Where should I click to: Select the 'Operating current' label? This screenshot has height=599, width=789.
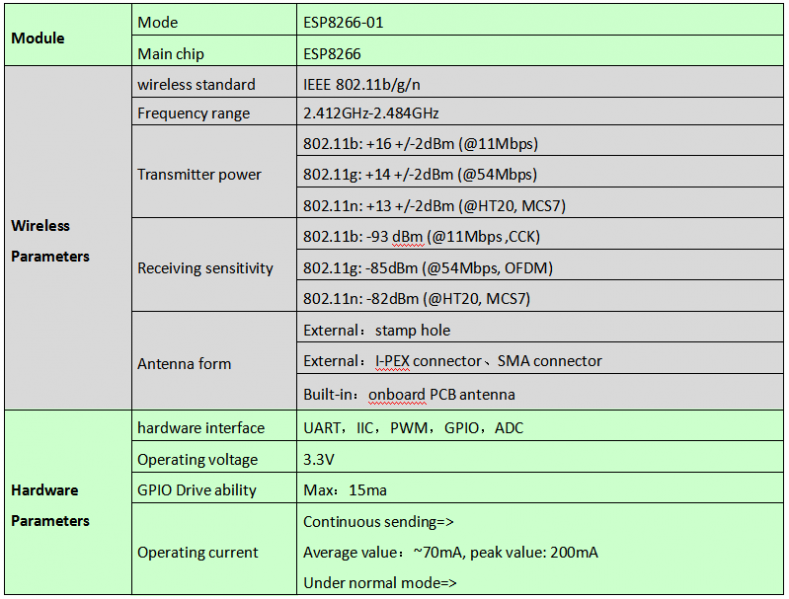pyautogui.click(x=214, y=549)
